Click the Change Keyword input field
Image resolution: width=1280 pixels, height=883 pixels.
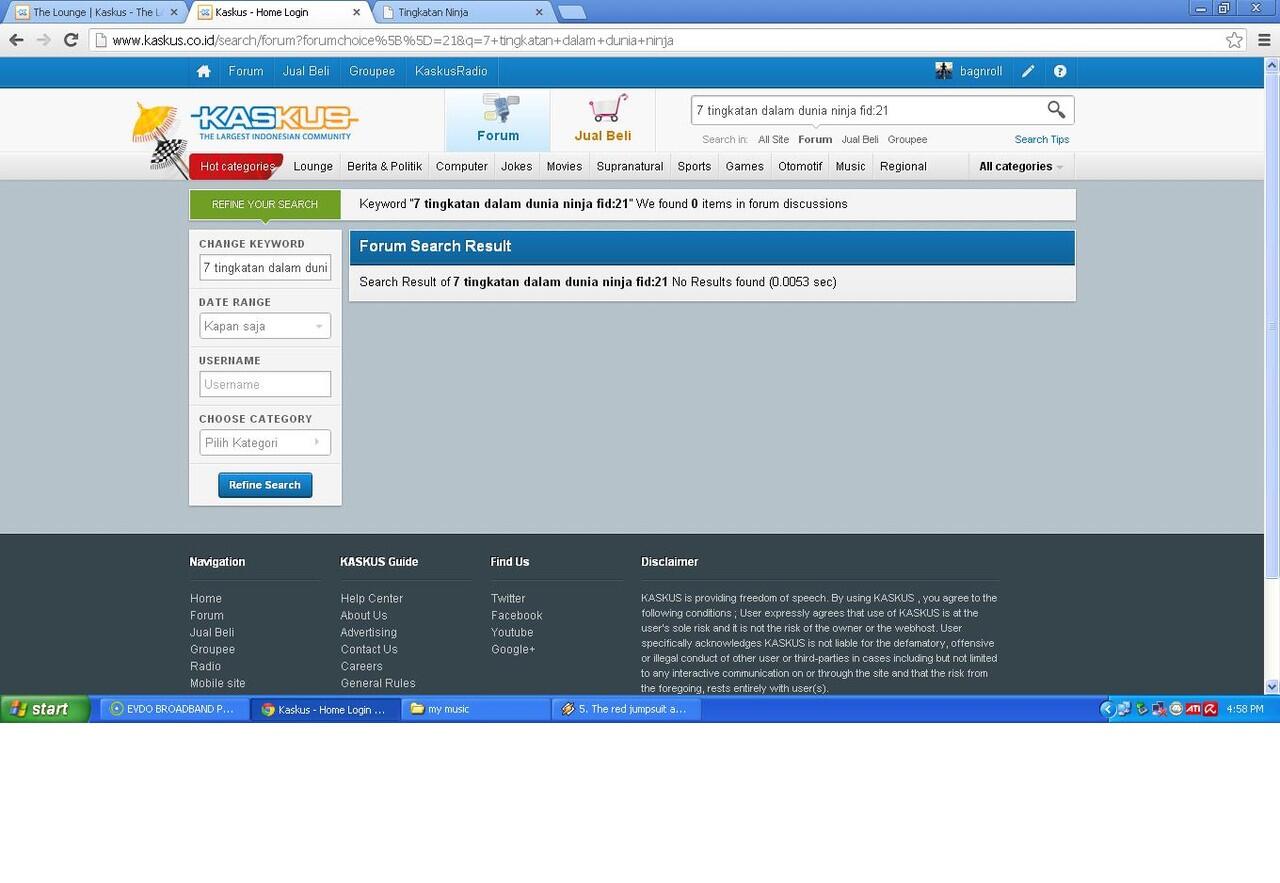(x=265, y=268)
